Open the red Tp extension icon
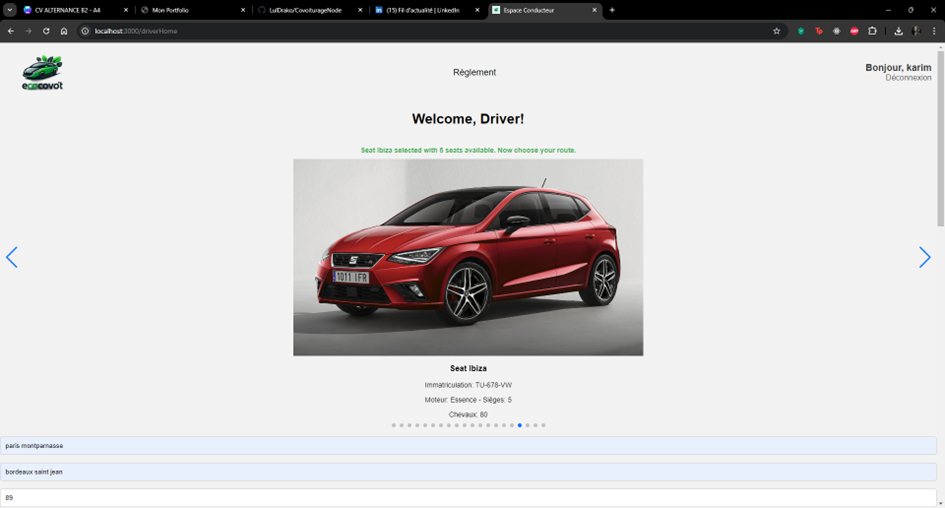 coord(818,31)
